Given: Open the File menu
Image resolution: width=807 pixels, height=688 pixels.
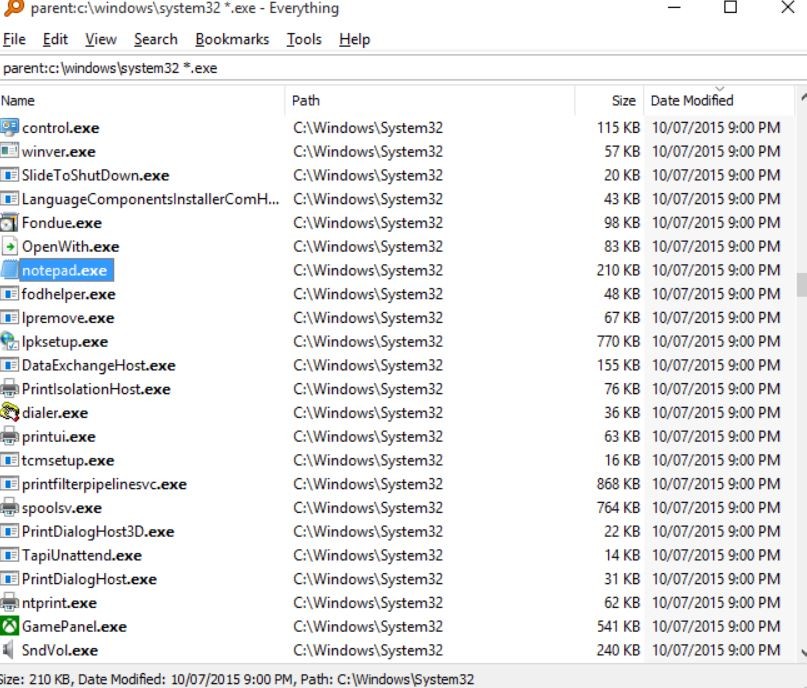Looking at the screenshot, I should click(x=14, y=39).
